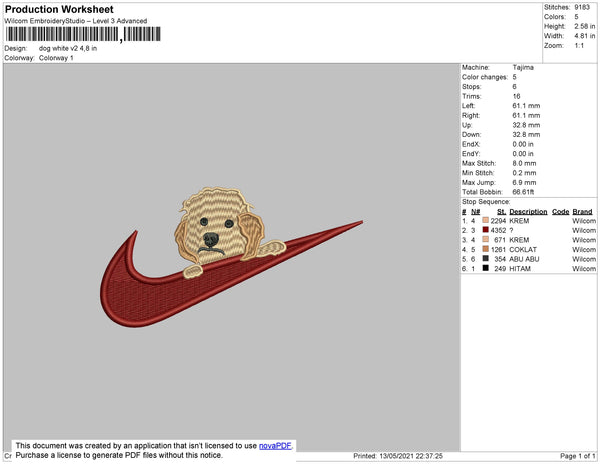Click the stitch count '4352'
This screenshot has height=464, width=600.
(498, 230)
